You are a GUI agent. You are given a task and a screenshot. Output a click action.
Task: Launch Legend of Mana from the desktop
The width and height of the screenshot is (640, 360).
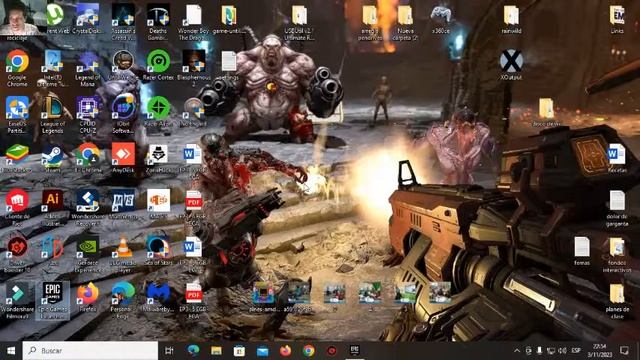[88, 68]
